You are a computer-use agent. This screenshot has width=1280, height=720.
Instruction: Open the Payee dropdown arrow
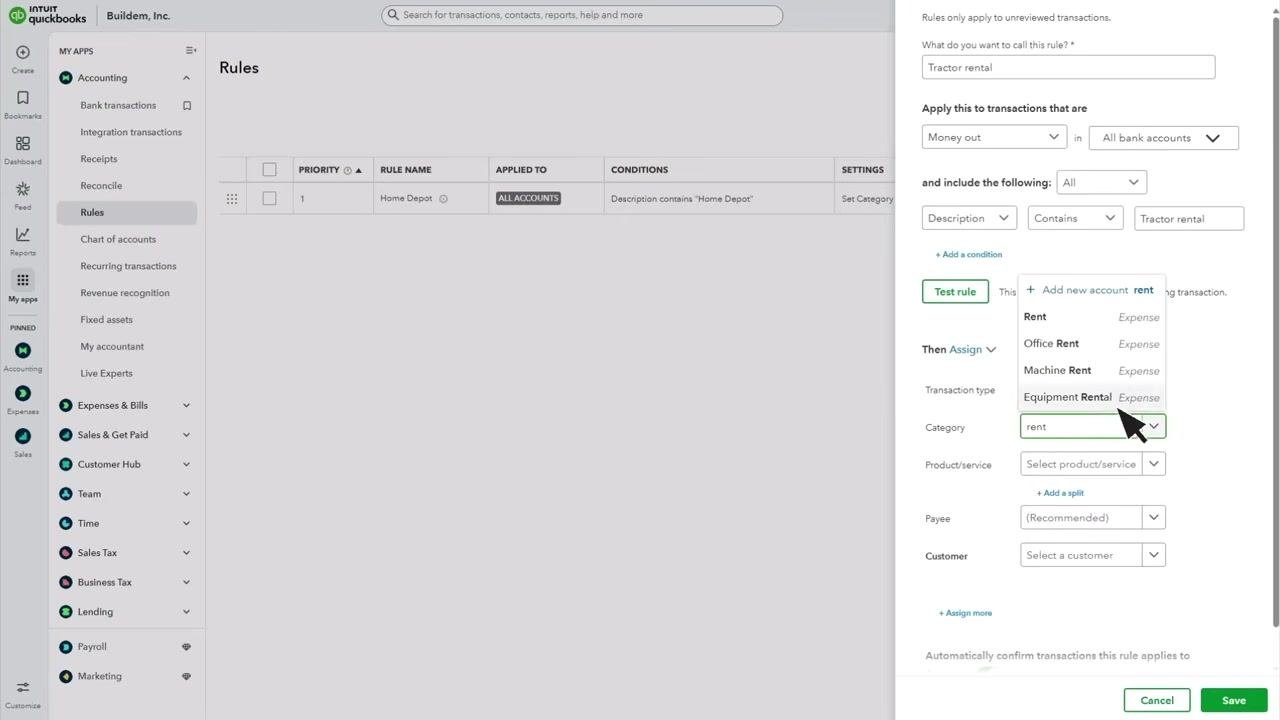click(x=1153, y=518)
